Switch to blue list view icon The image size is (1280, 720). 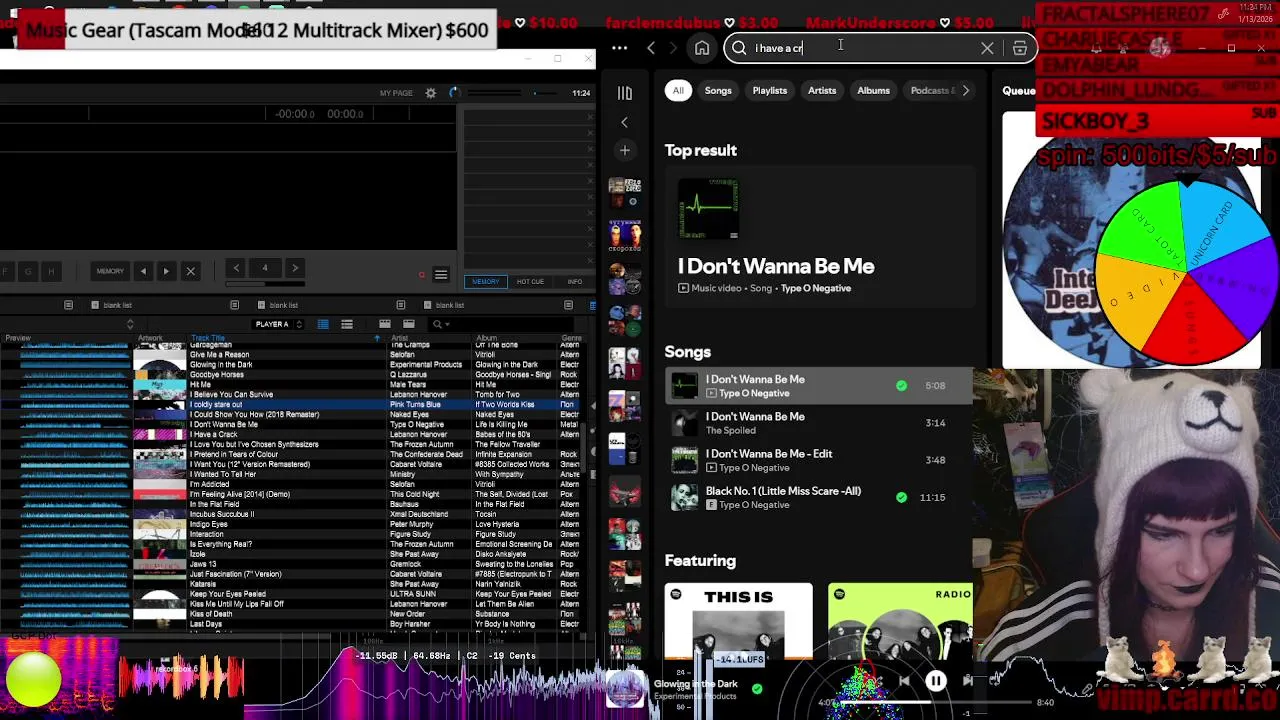323,324
